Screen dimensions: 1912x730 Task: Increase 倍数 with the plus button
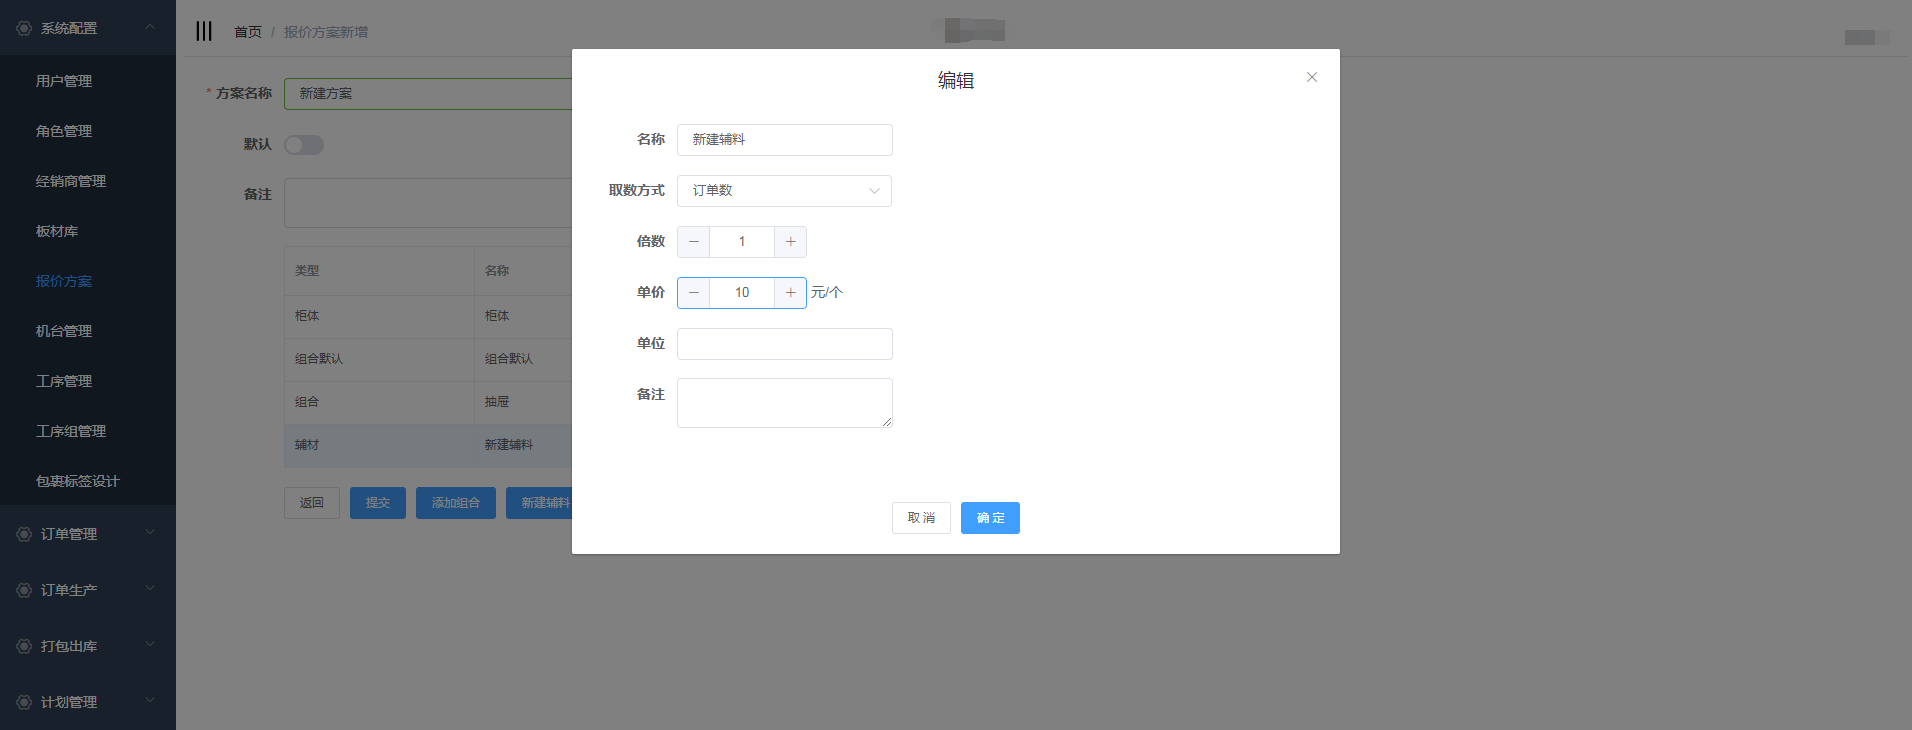(790, 242)
